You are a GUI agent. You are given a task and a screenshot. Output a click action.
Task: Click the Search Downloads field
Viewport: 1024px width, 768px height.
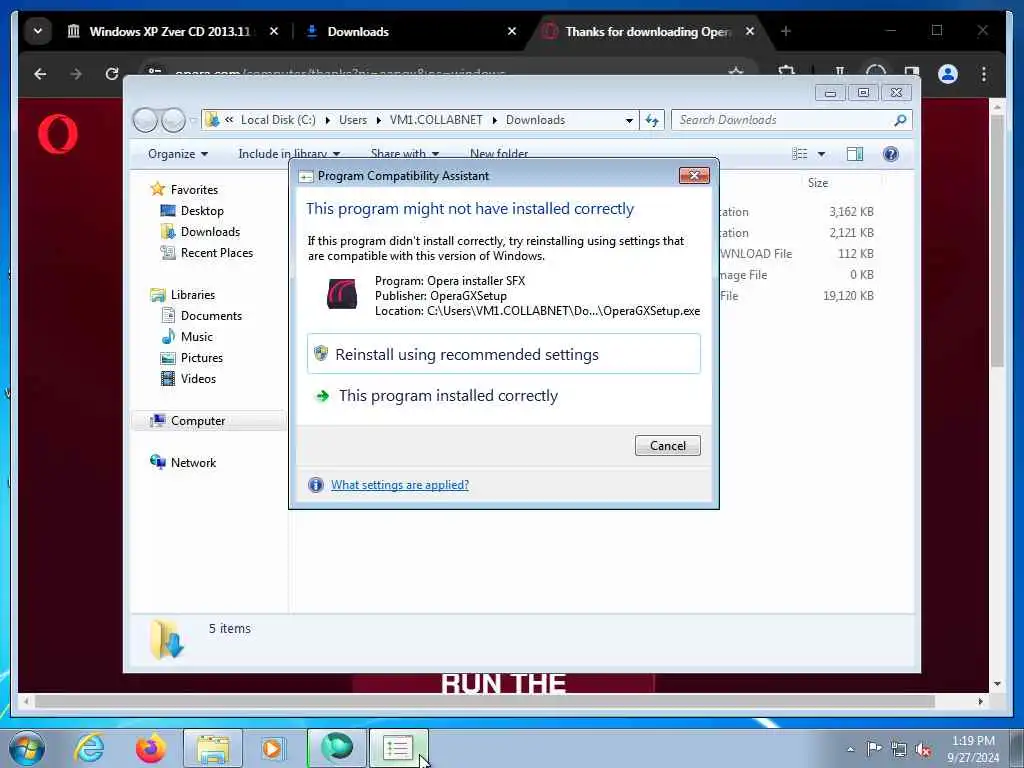coord(780,120)
